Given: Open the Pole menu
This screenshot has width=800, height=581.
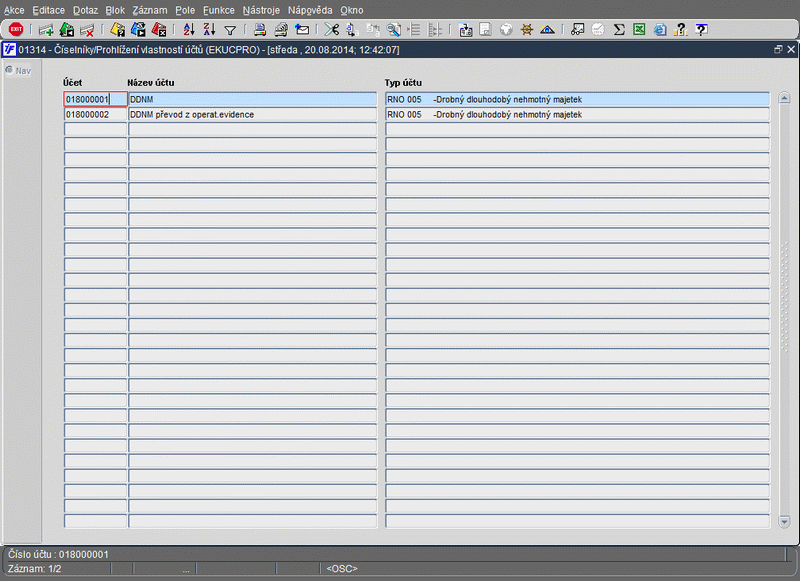Looking at the screenshot, I should (x=185, y=10).
